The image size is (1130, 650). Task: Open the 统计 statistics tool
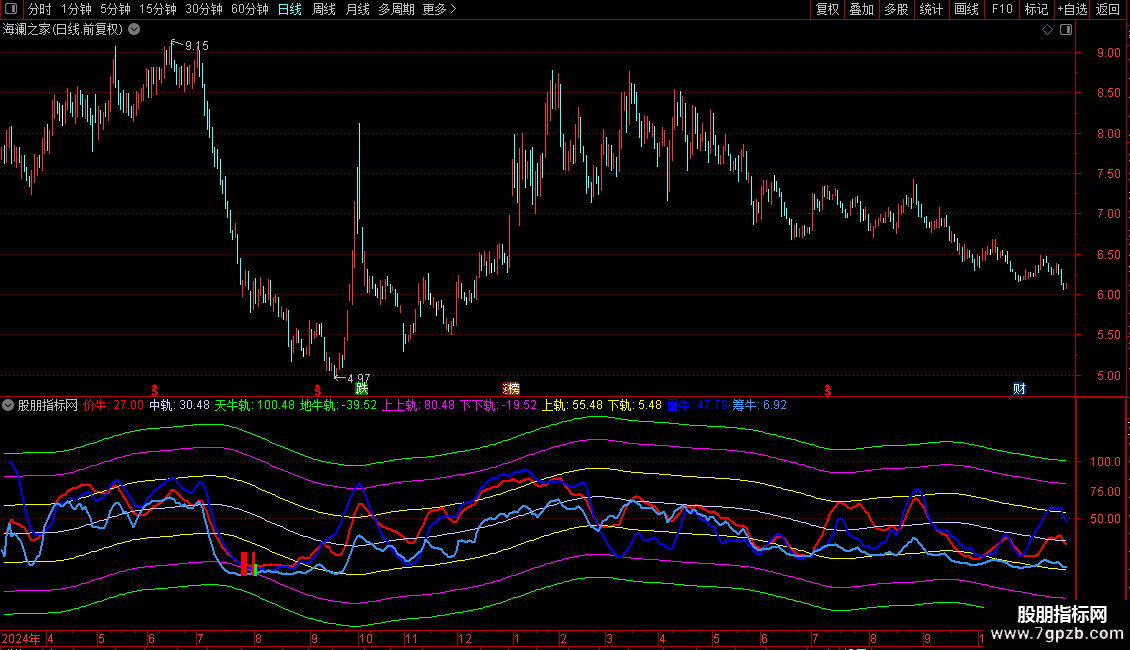point(931,10)
